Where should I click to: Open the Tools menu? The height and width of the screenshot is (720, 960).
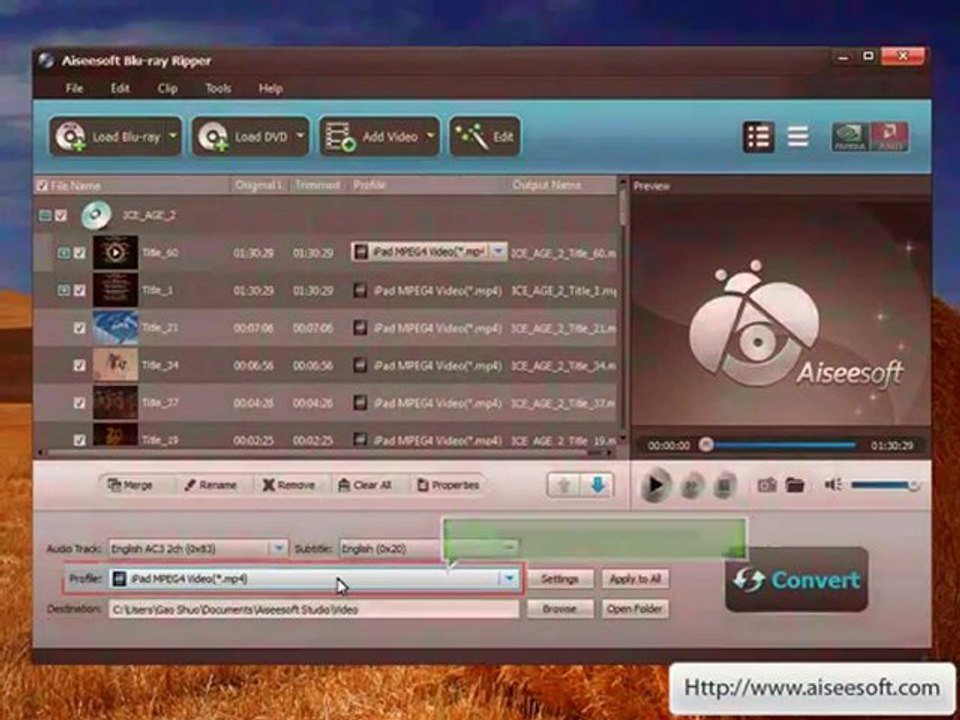218,88
